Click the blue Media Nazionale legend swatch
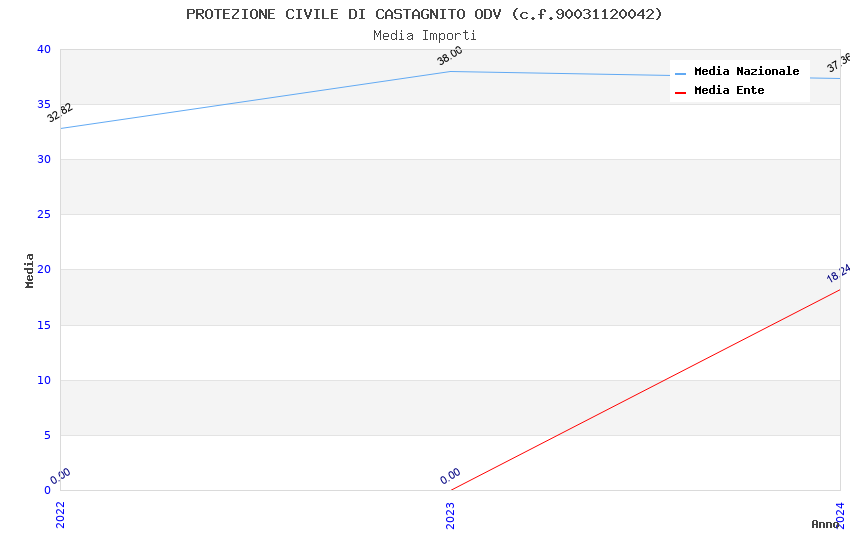850x550 pixels. (681, 73)
